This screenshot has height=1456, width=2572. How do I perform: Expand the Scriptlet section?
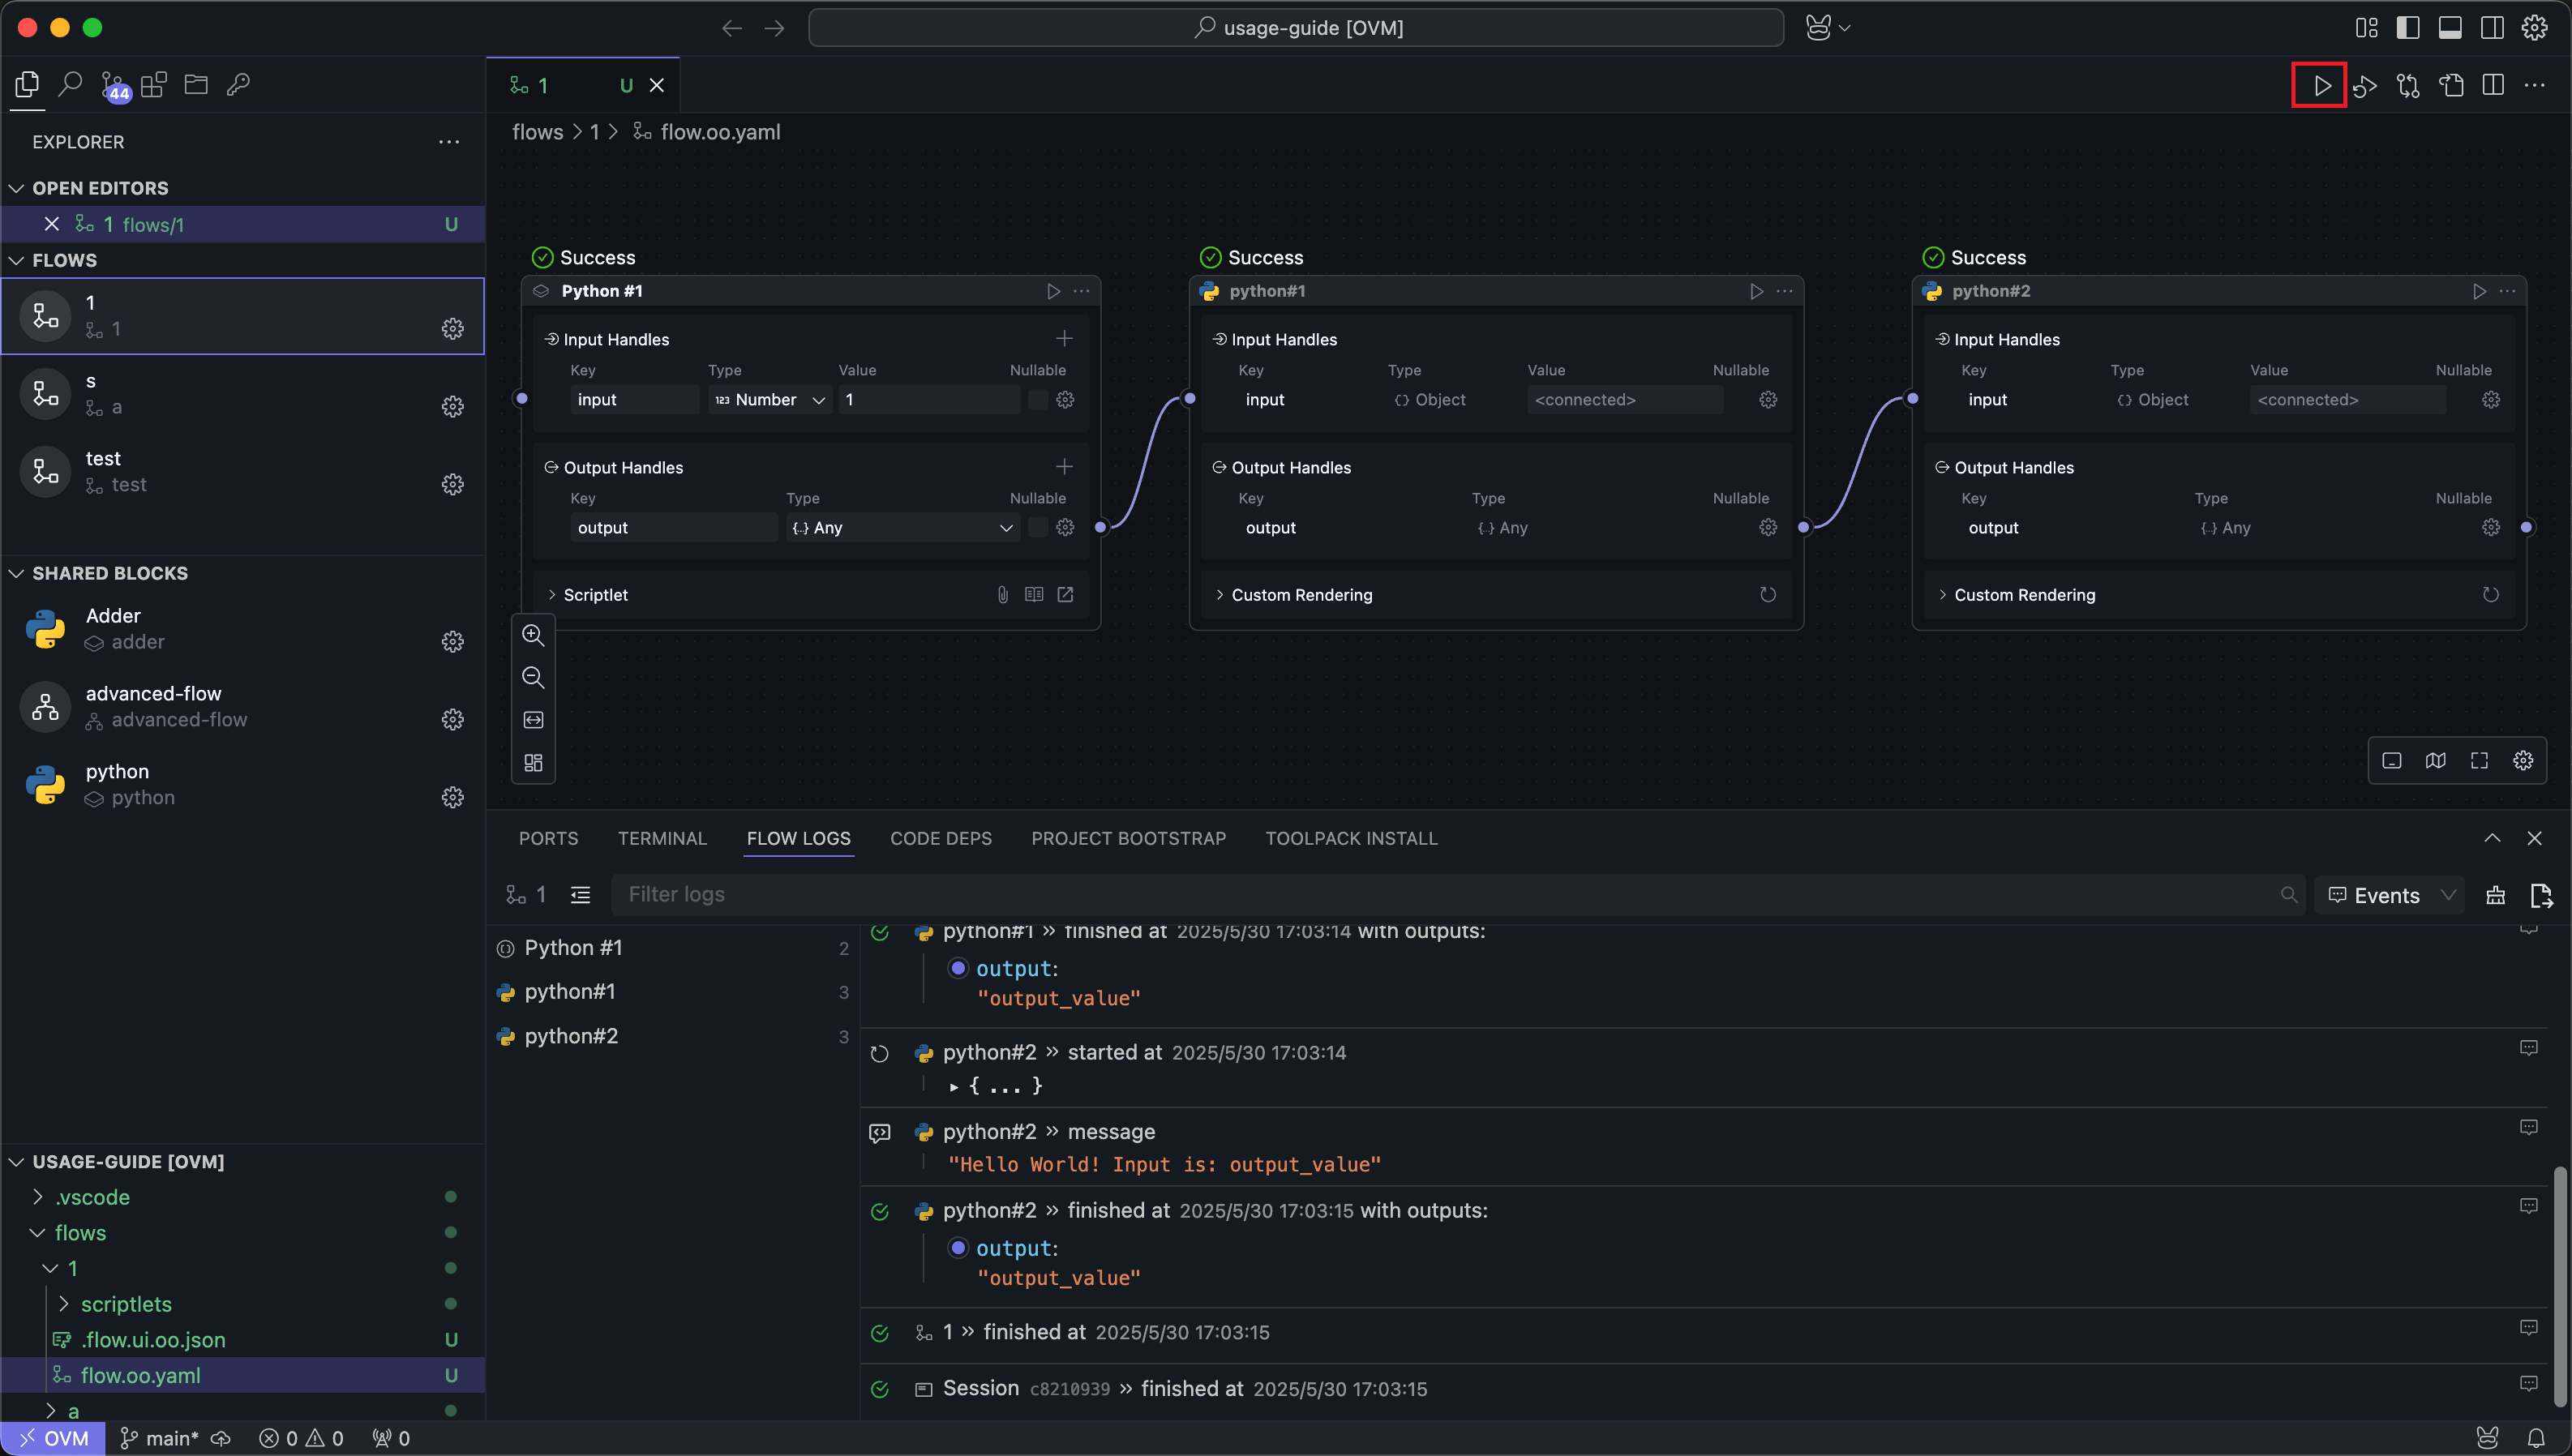pyautogui.click(x=552, y=595)
